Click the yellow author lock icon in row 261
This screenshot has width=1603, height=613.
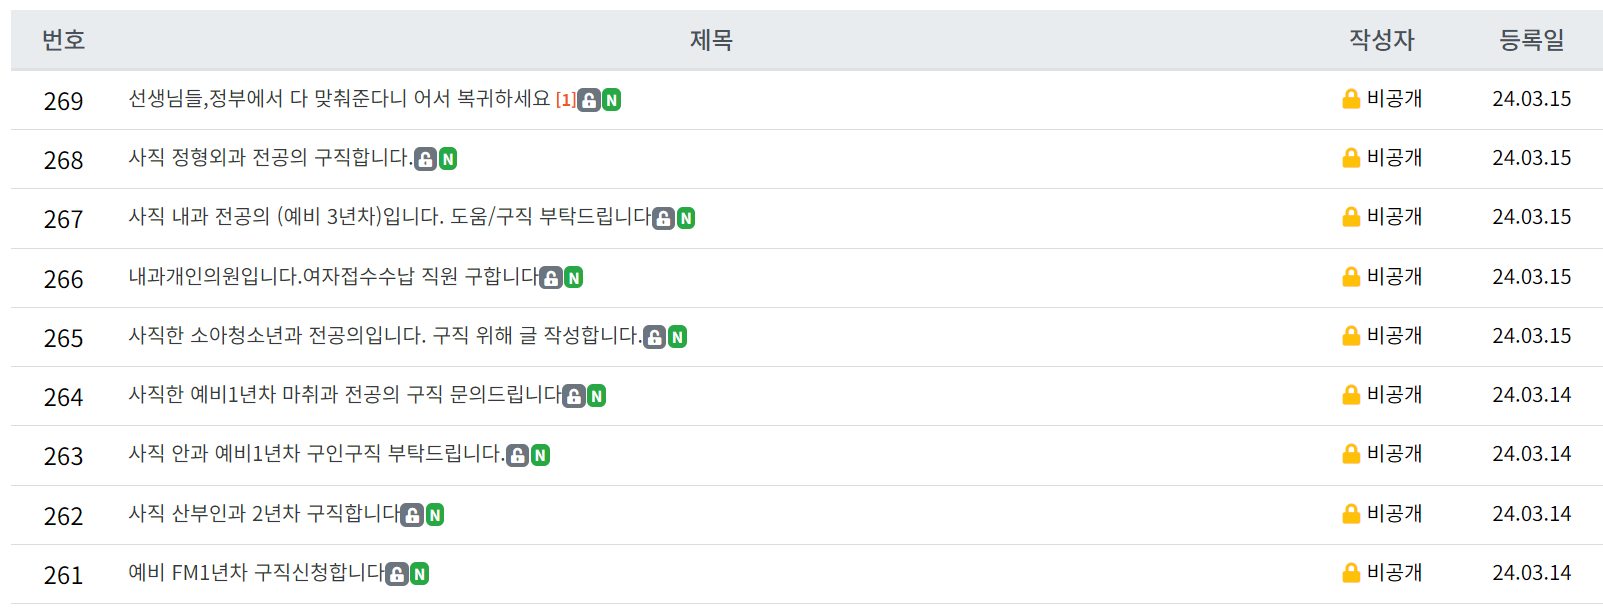pos(1351,573)
